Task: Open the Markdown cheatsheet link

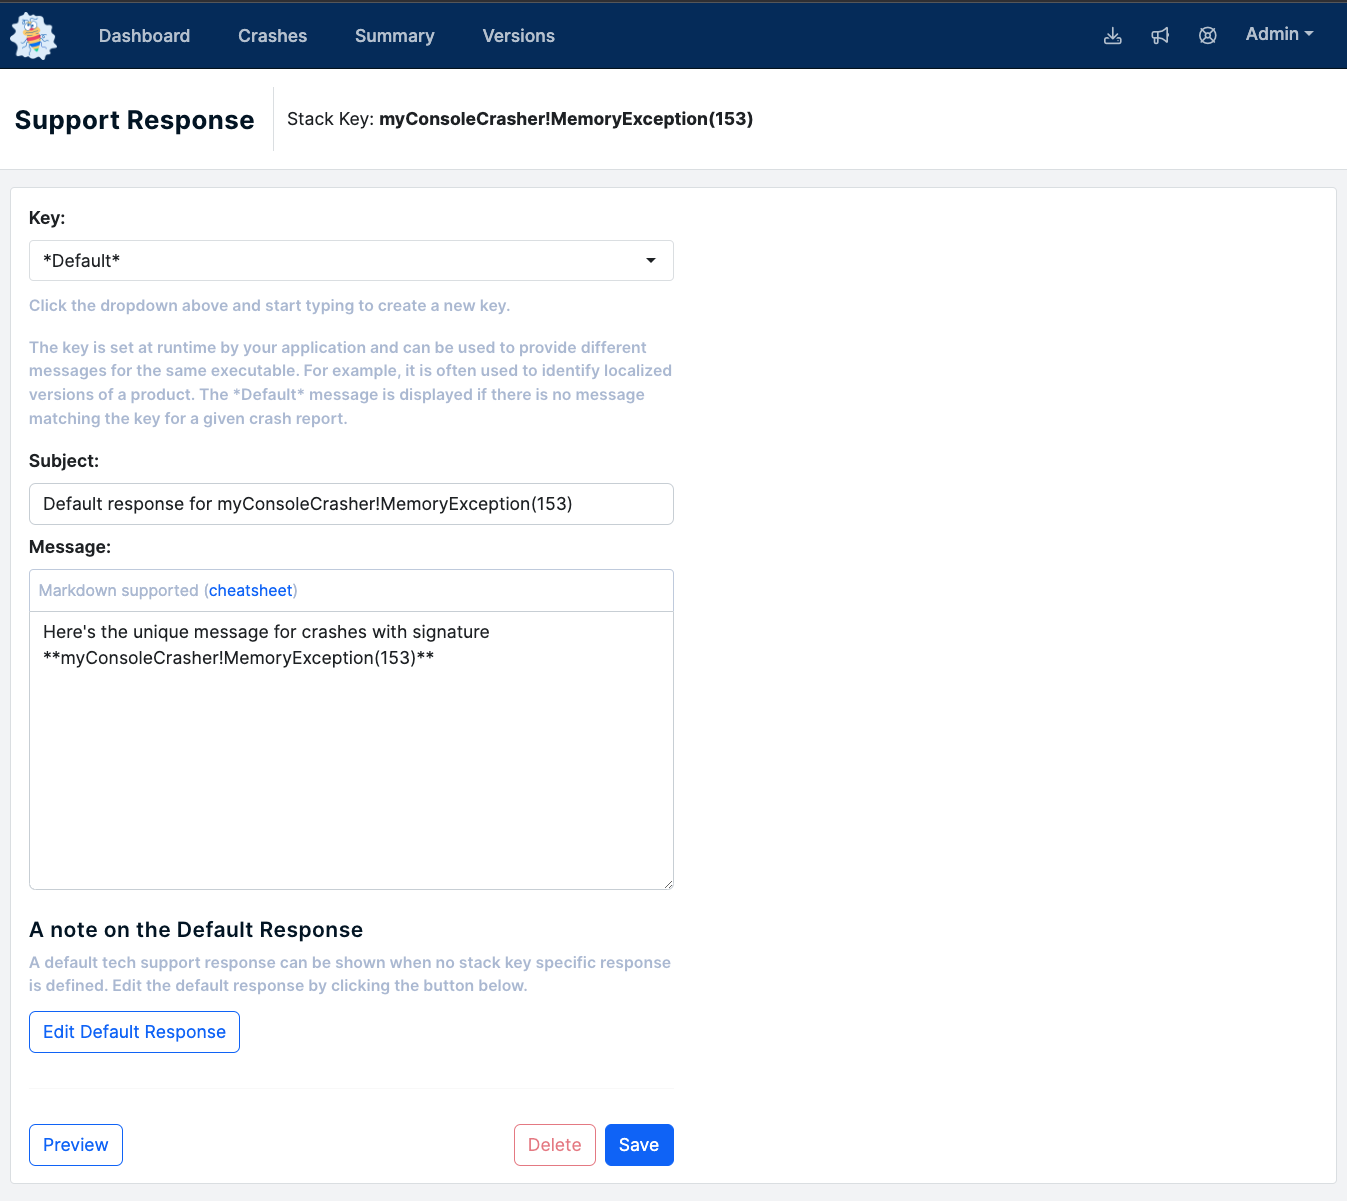Action: pos(251,591)
